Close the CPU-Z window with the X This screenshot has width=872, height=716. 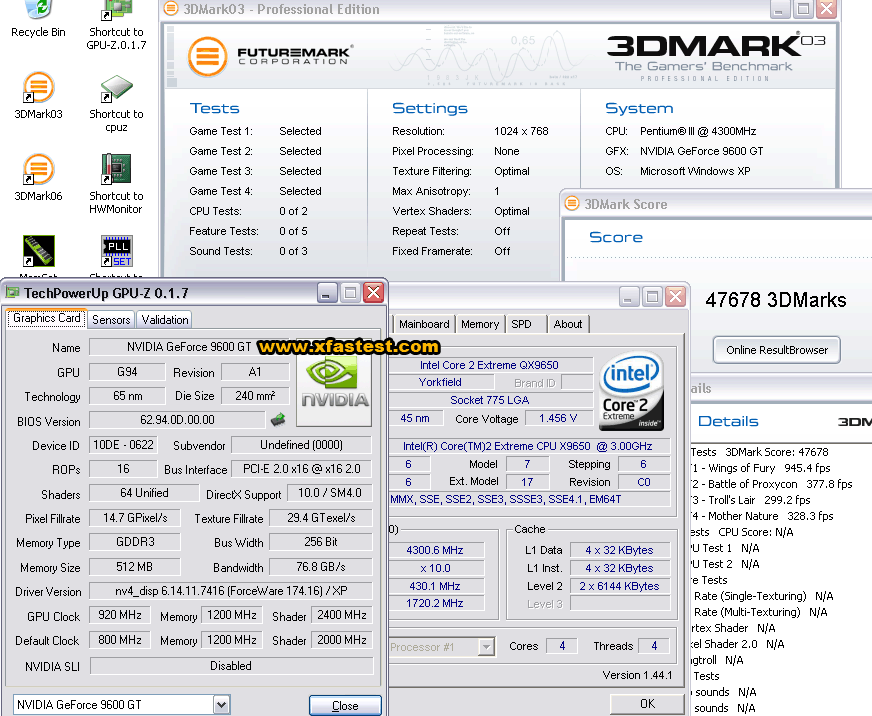pyautogui.click(x=676, y=297)
